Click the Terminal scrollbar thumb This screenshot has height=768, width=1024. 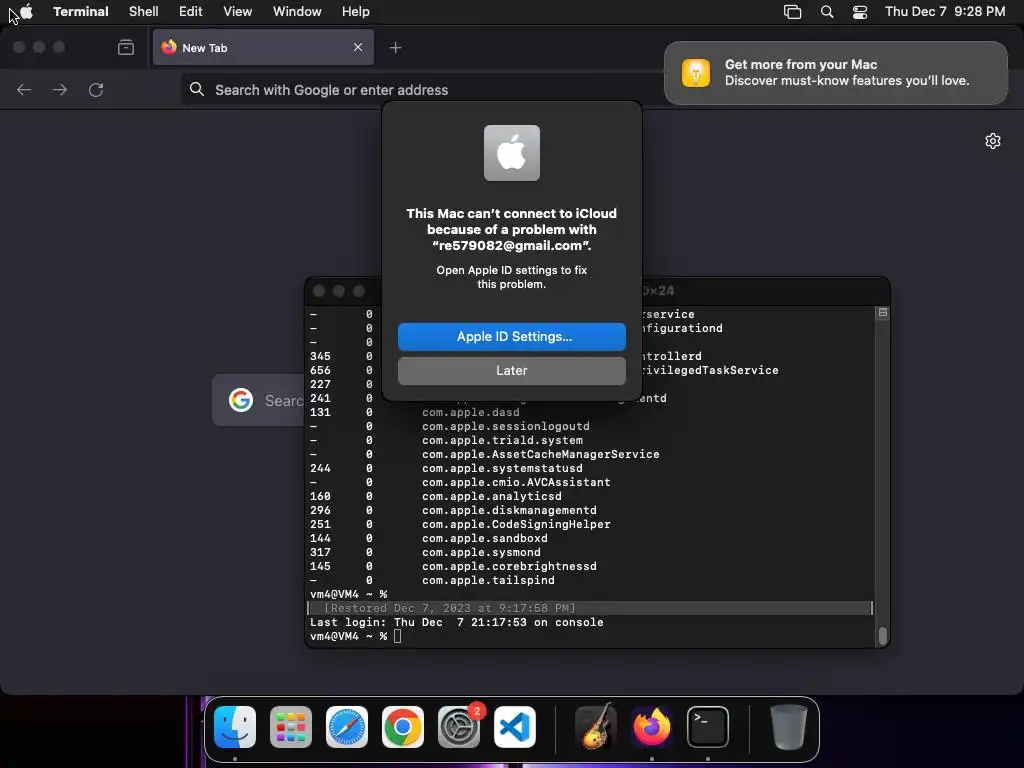pos(882,636)
